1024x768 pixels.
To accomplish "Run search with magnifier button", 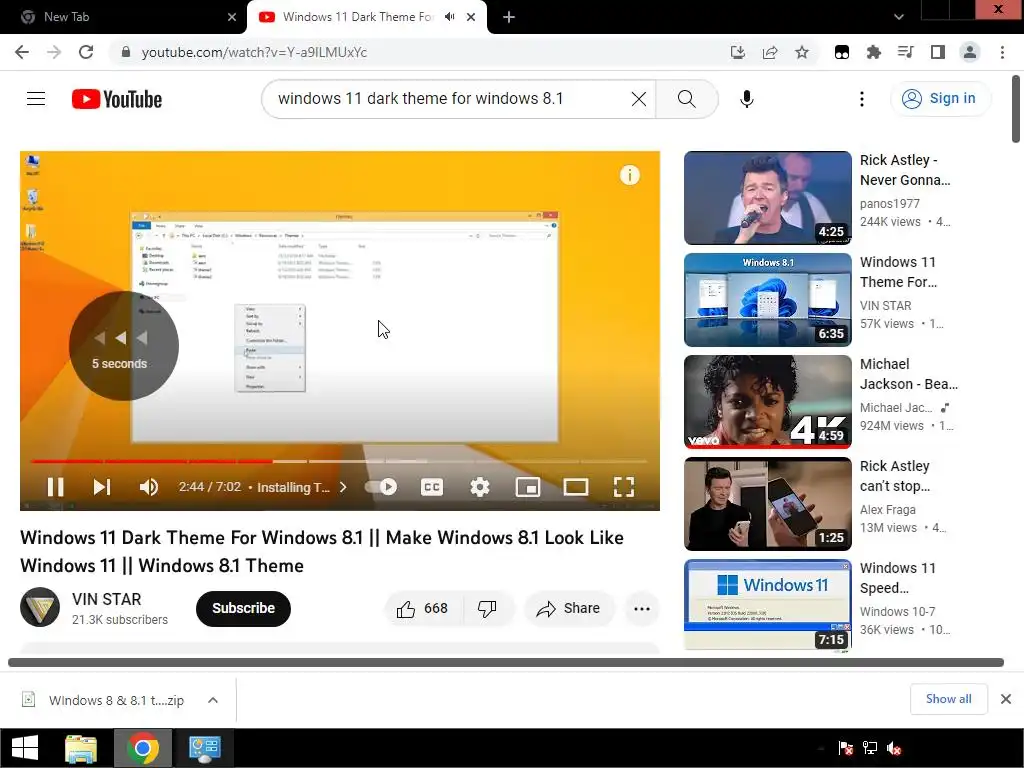I will 687,99.
